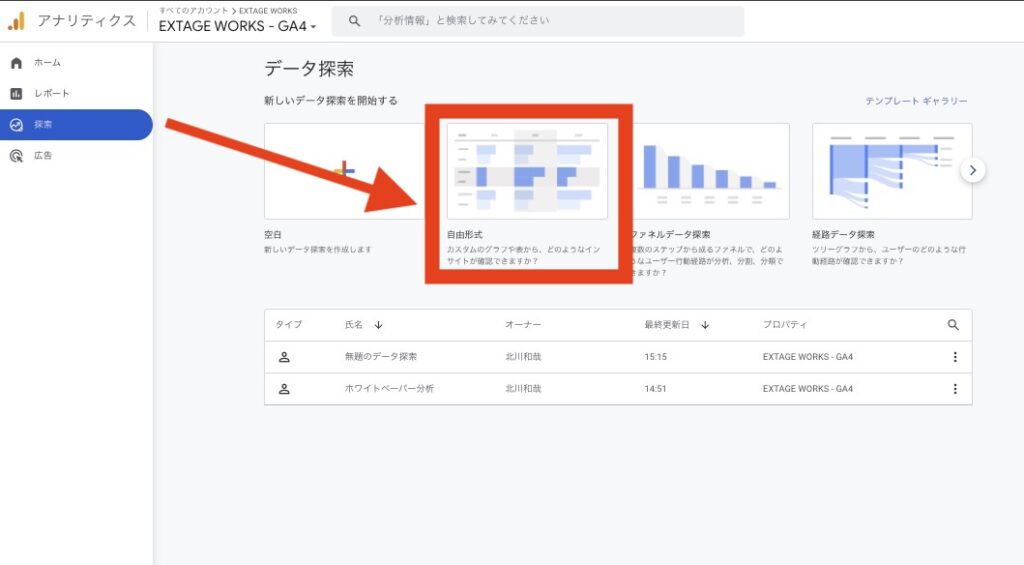The height and width of the screenshot is (565, 1024).
Task: Sort by 氏名 using its arrow icon
Action: [378, 325]
